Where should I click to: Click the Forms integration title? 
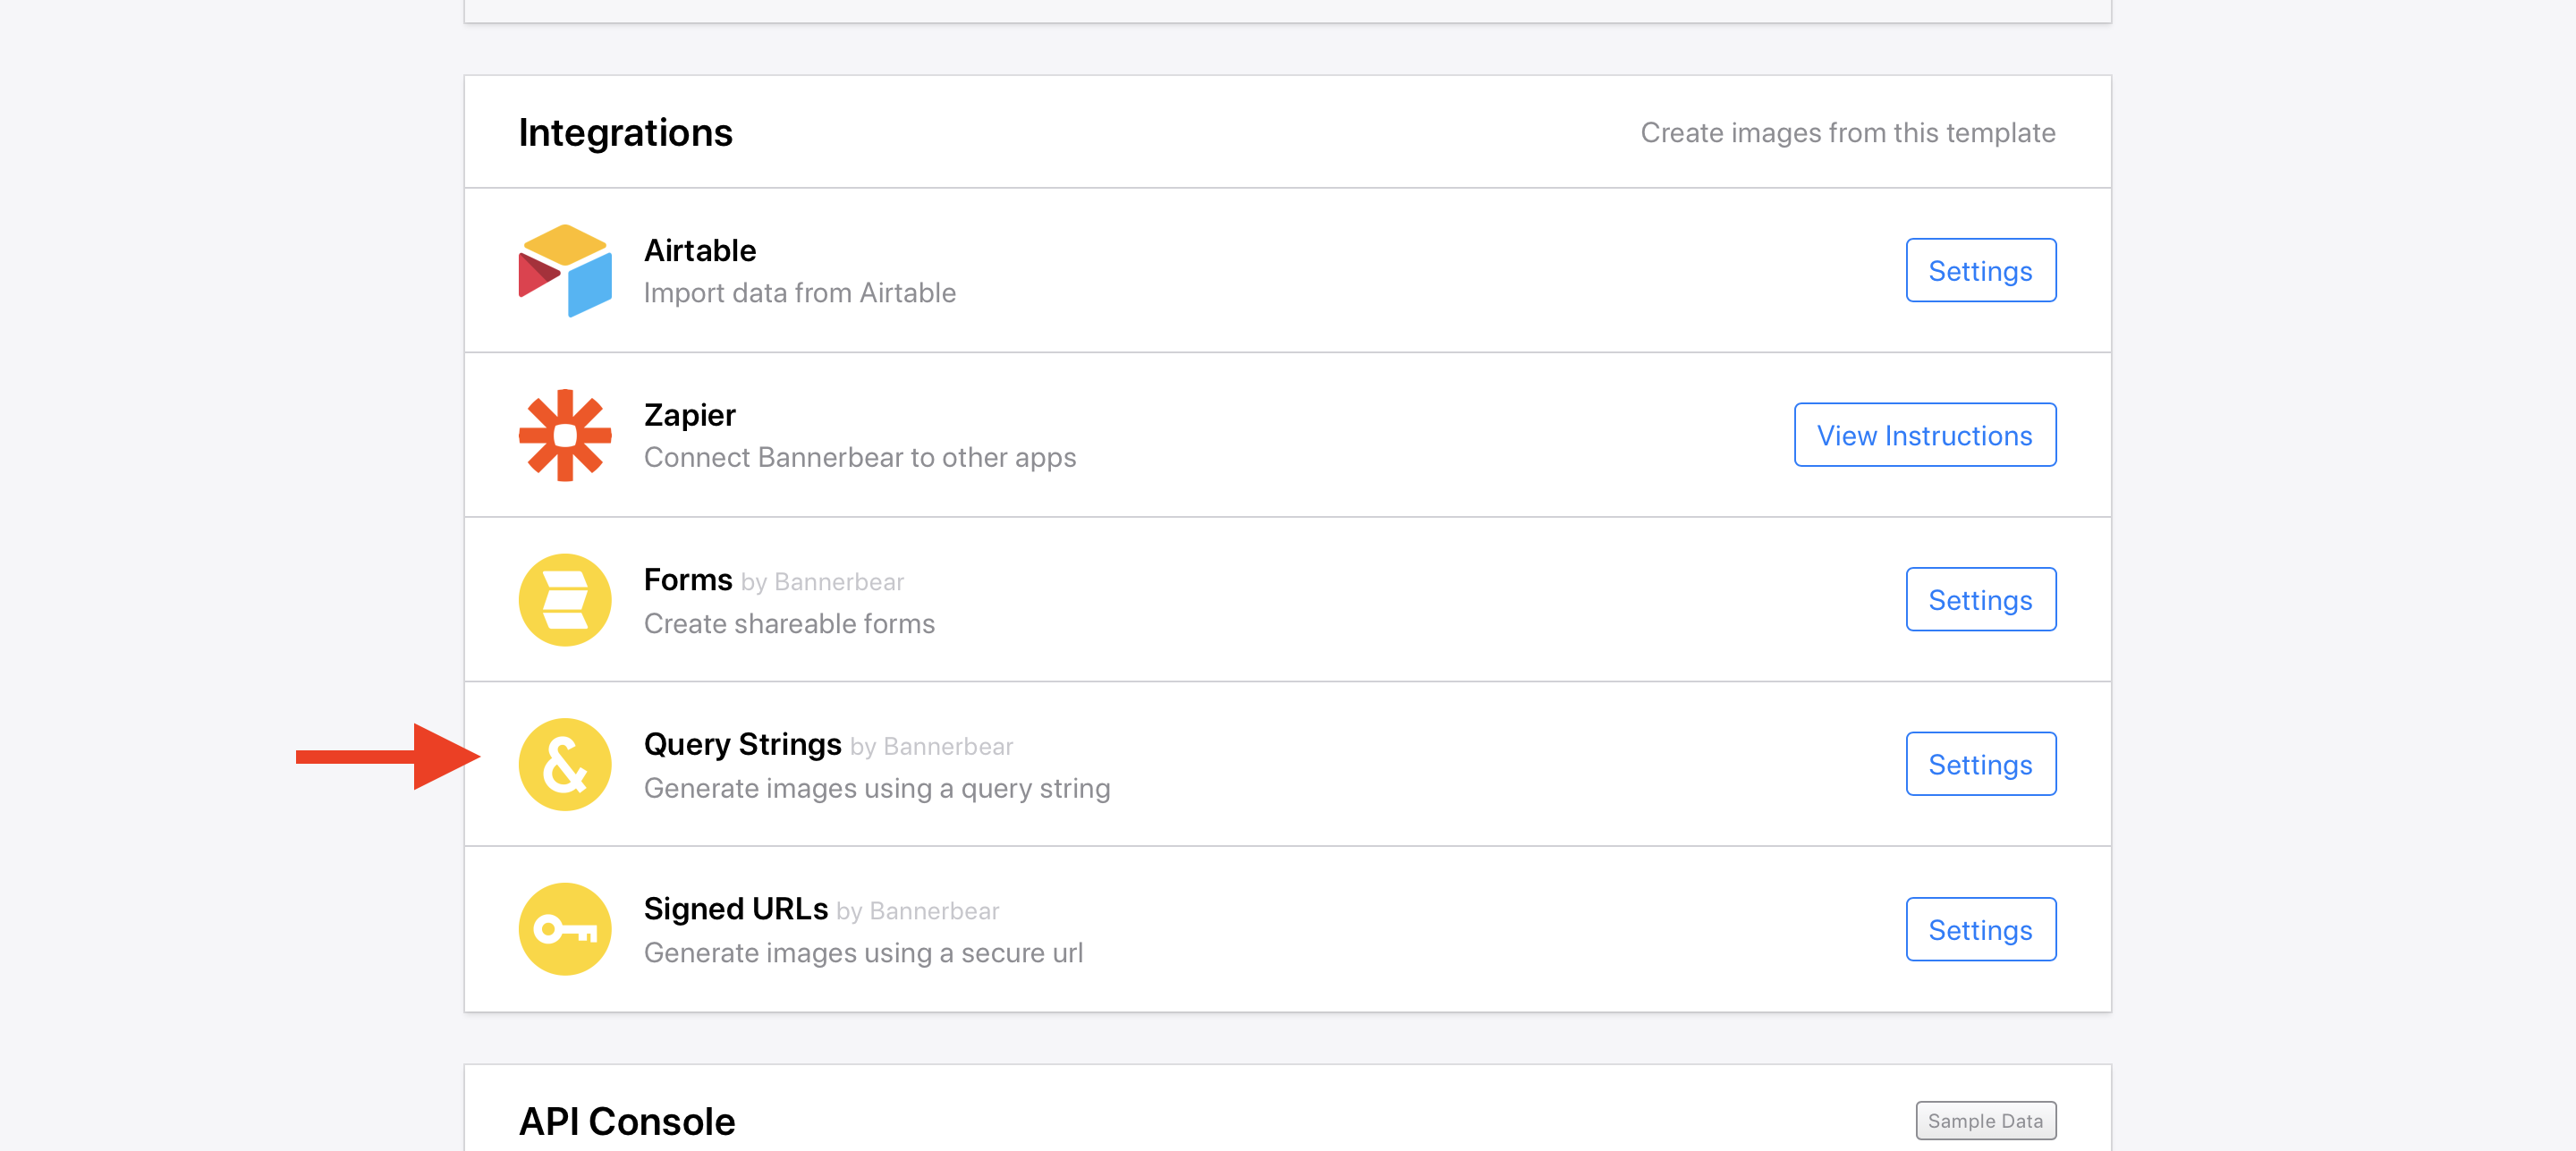(688, 580)
